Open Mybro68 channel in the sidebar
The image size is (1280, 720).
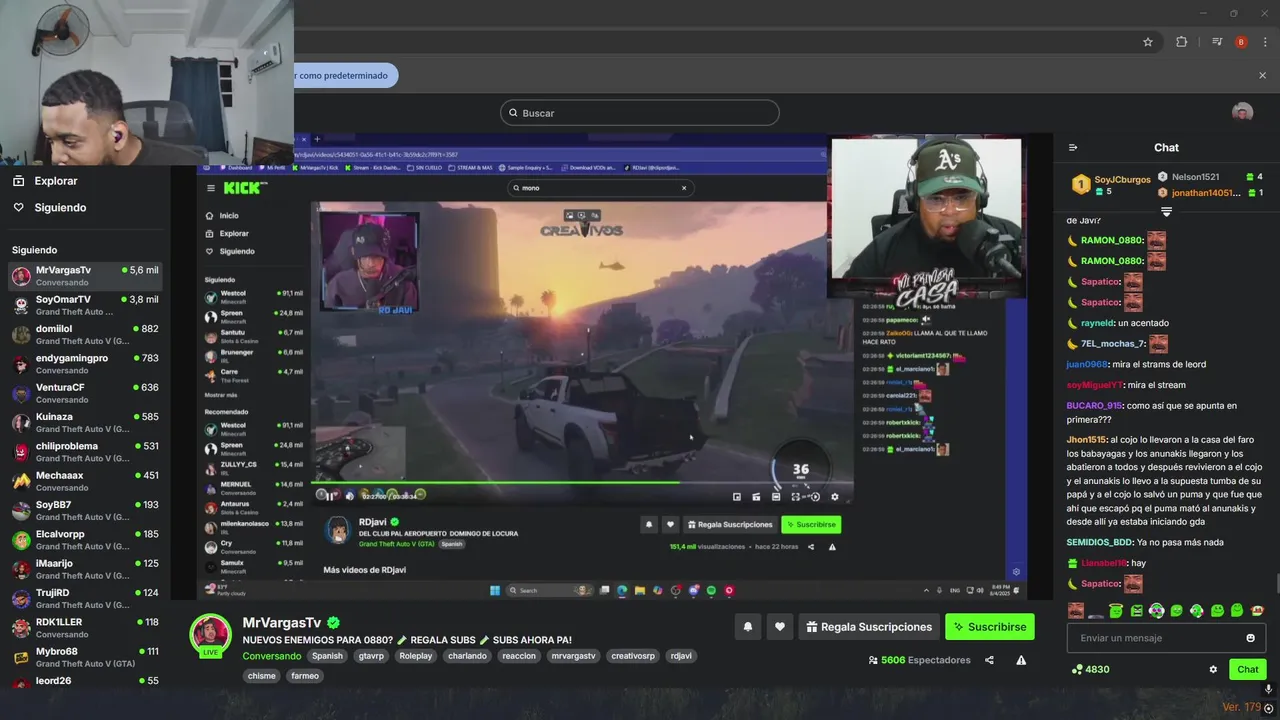(85, 657)
